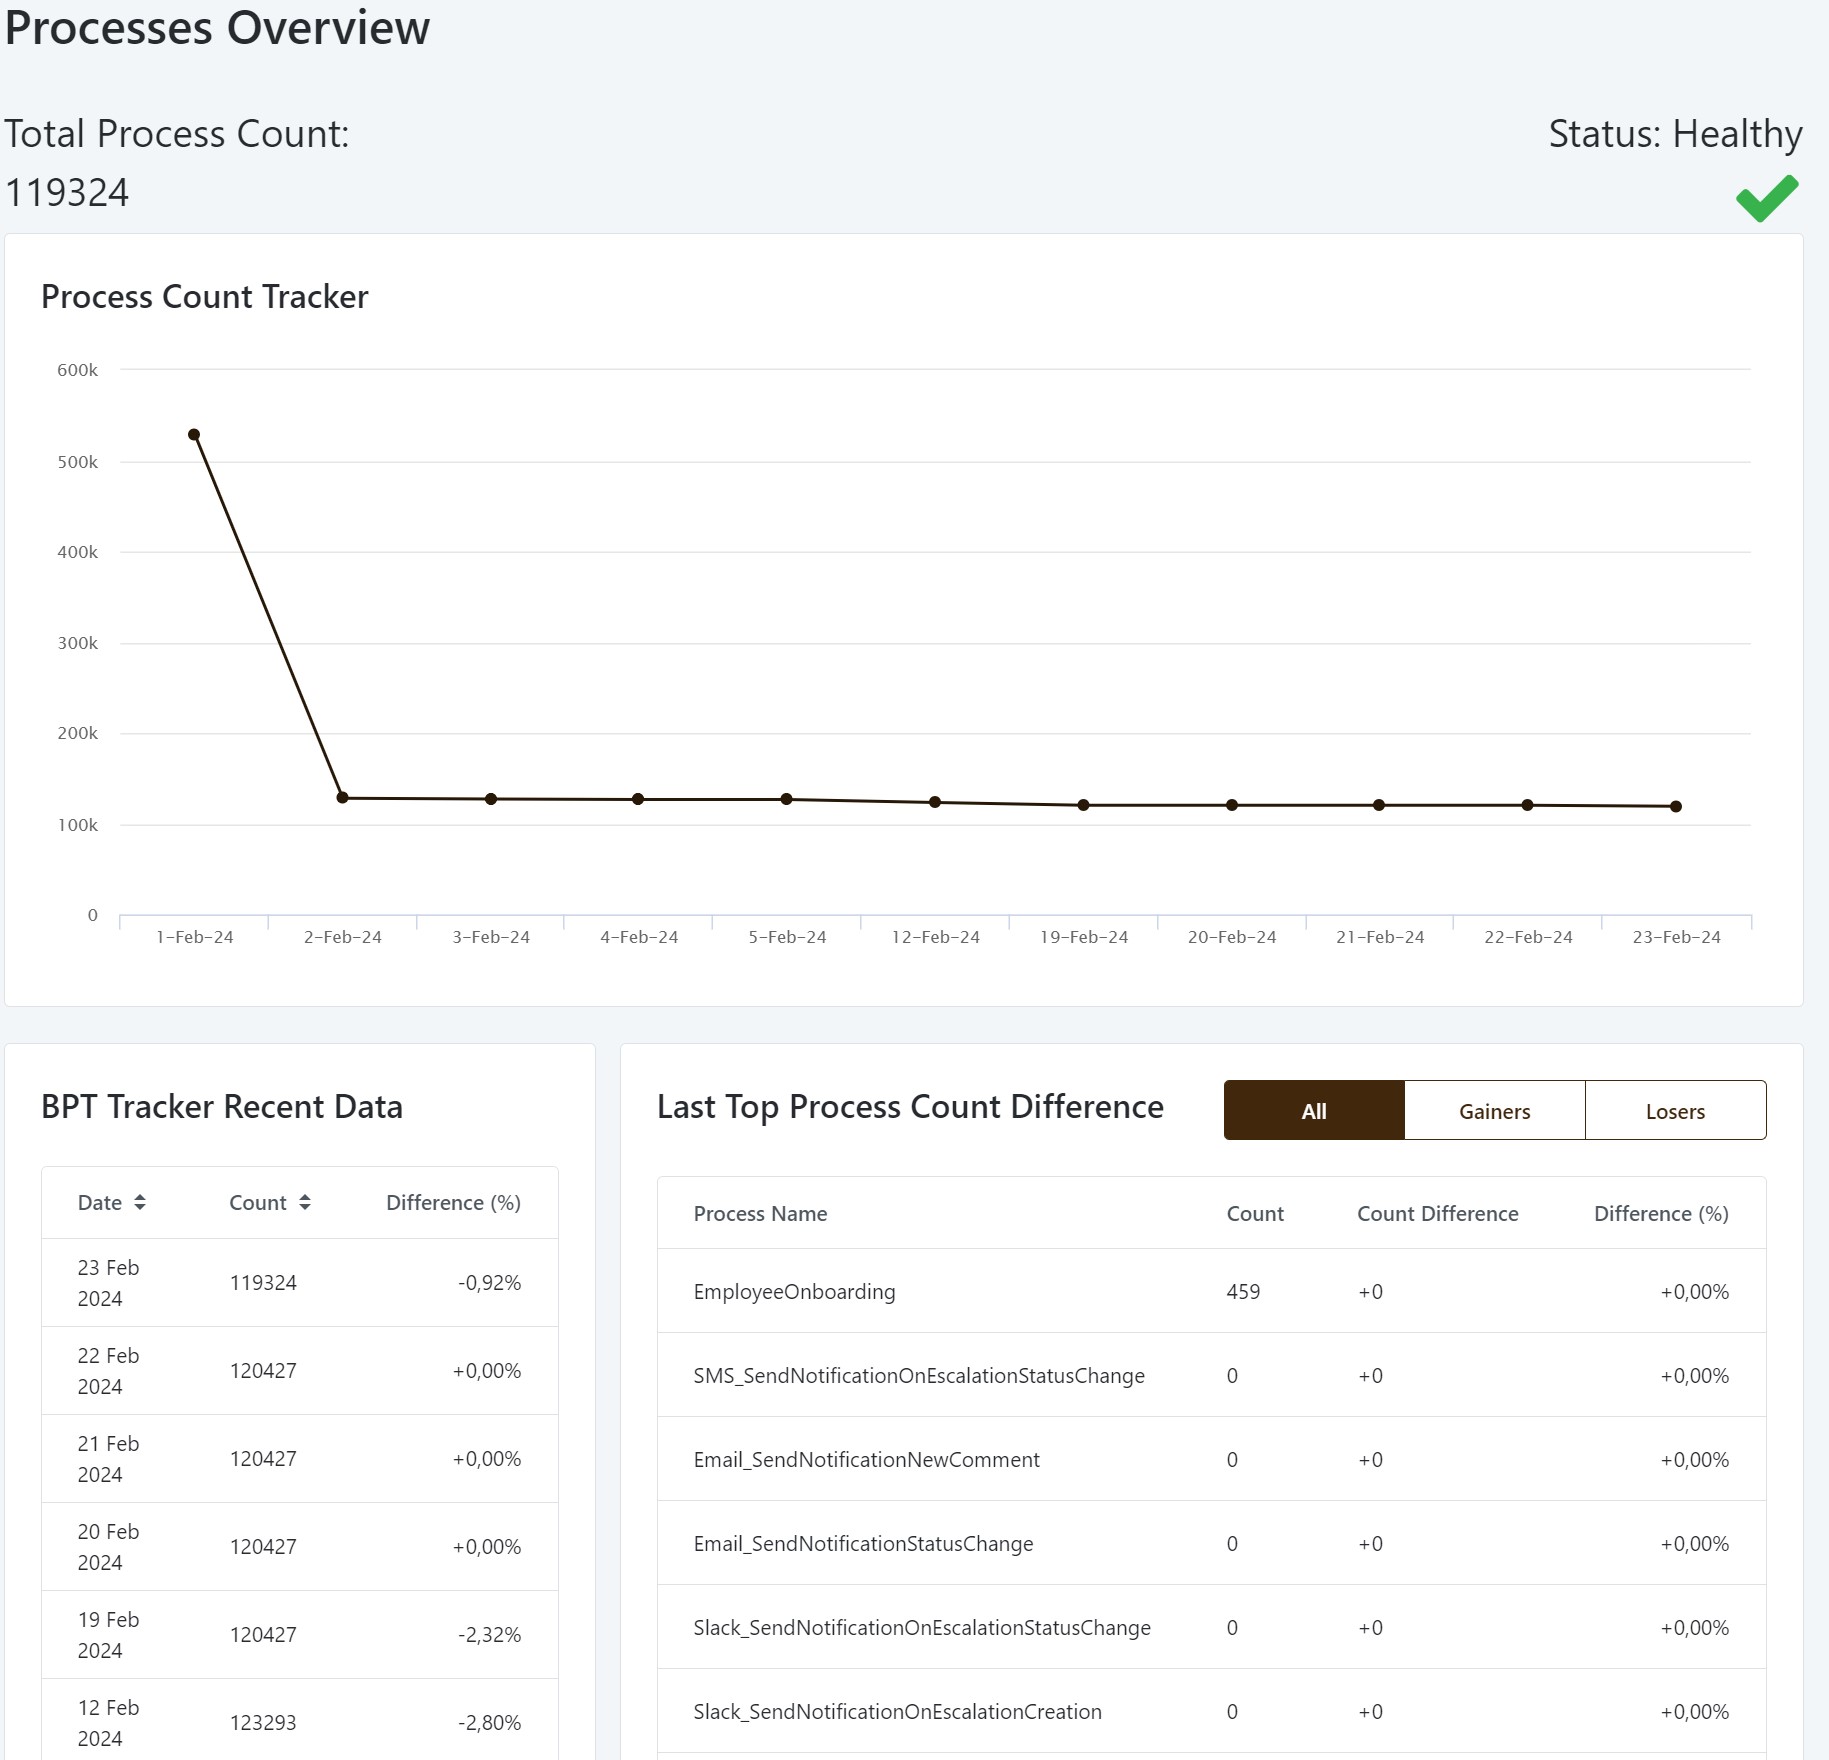Sort BPT Tracker table using the Date sort icon

pos(140,1202)
